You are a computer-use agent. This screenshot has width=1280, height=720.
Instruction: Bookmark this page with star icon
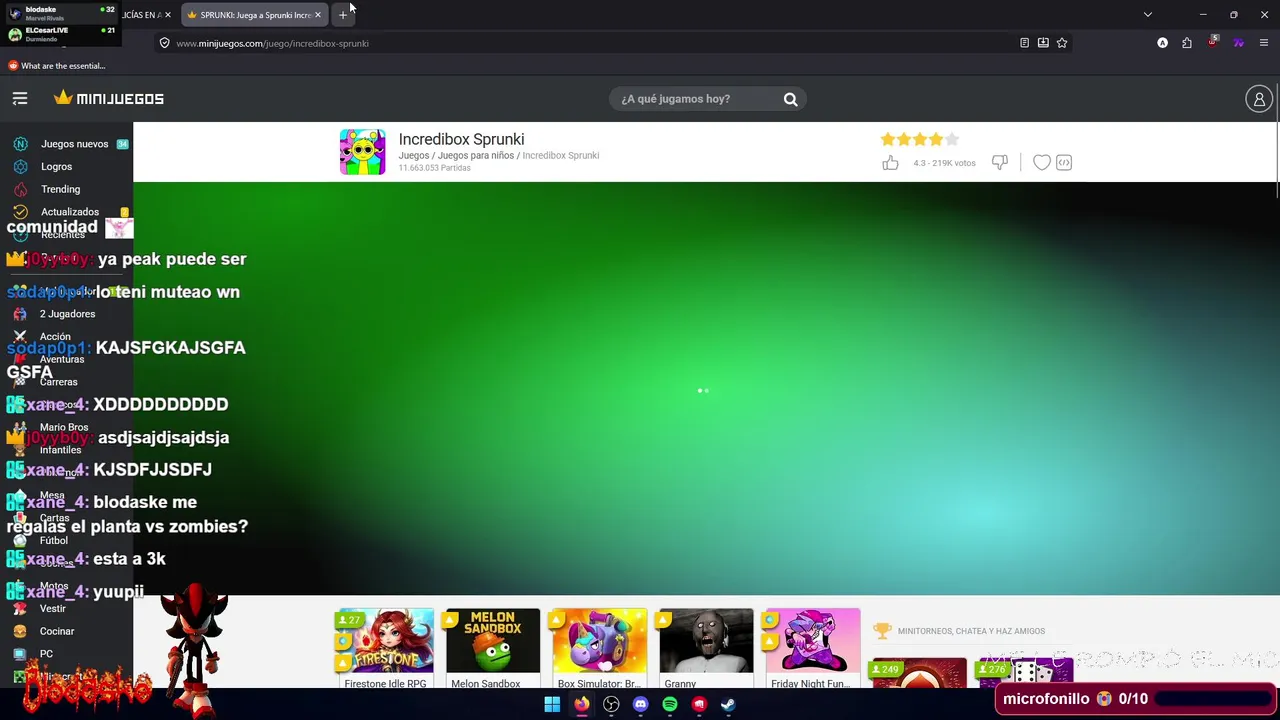pyautogui.click(x=1062, y=43)
